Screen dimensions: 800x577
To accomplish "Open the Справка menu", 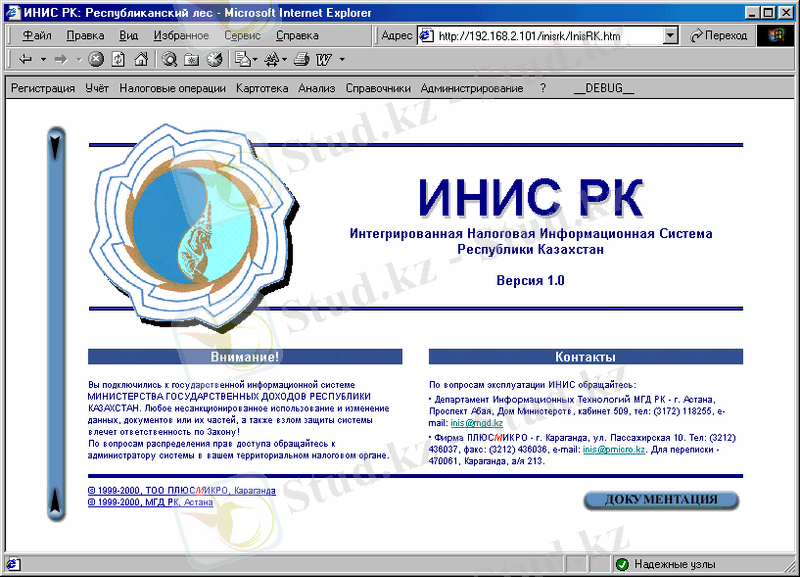I will pyautogui.click(x=297, y=36).
